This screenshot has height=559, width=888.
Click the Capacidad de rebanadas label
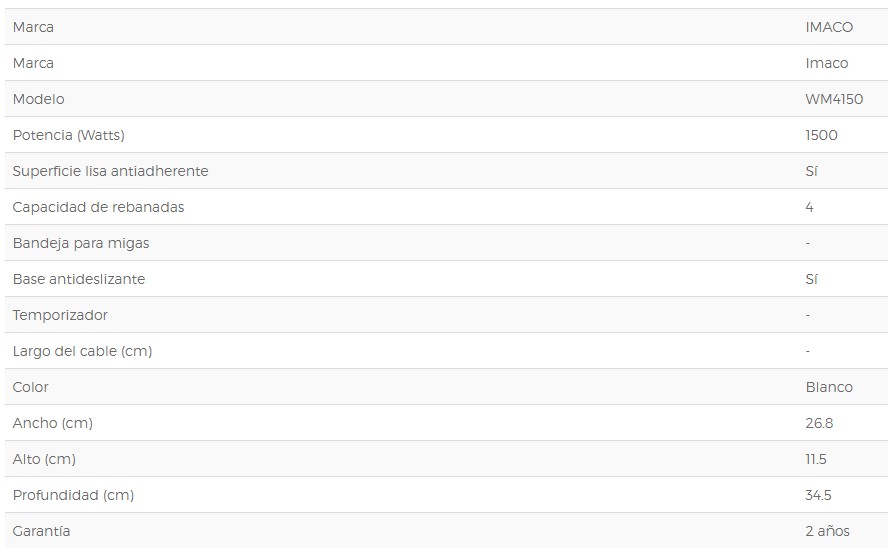pyautogui.click(x=98, y=207)
